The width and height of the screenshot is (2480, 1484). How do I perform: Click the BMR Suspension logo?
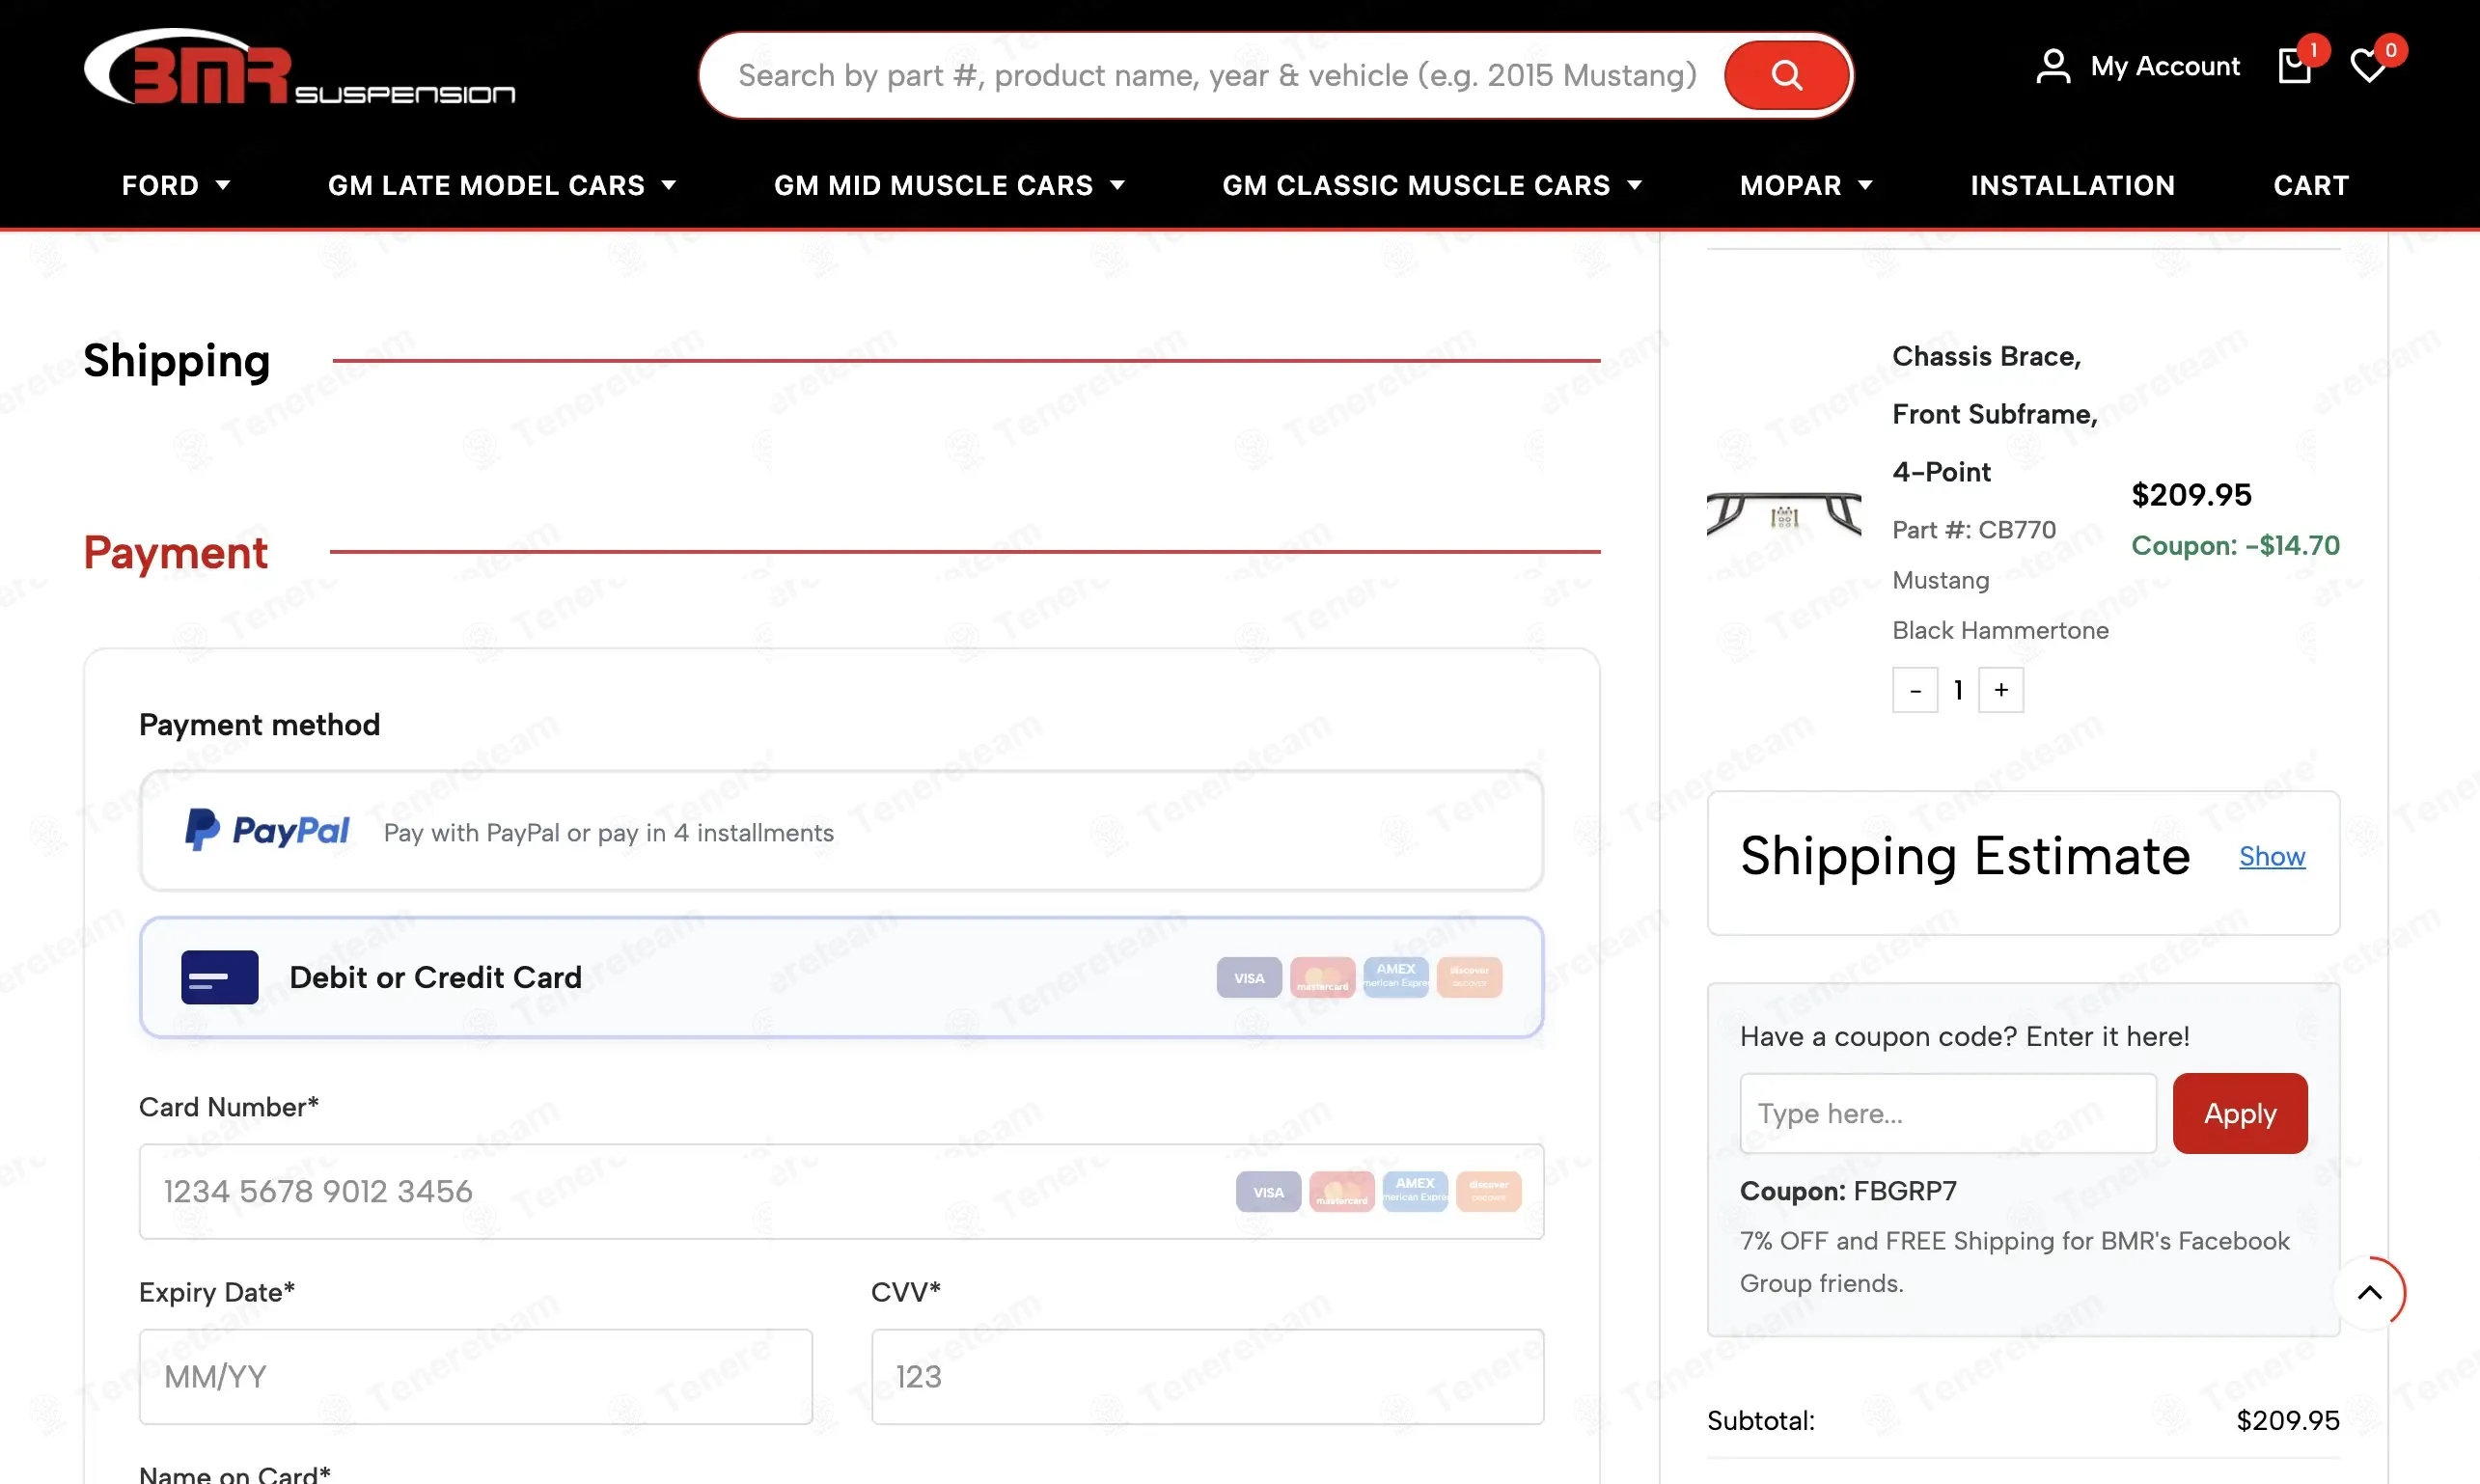[x=300, y=68]
